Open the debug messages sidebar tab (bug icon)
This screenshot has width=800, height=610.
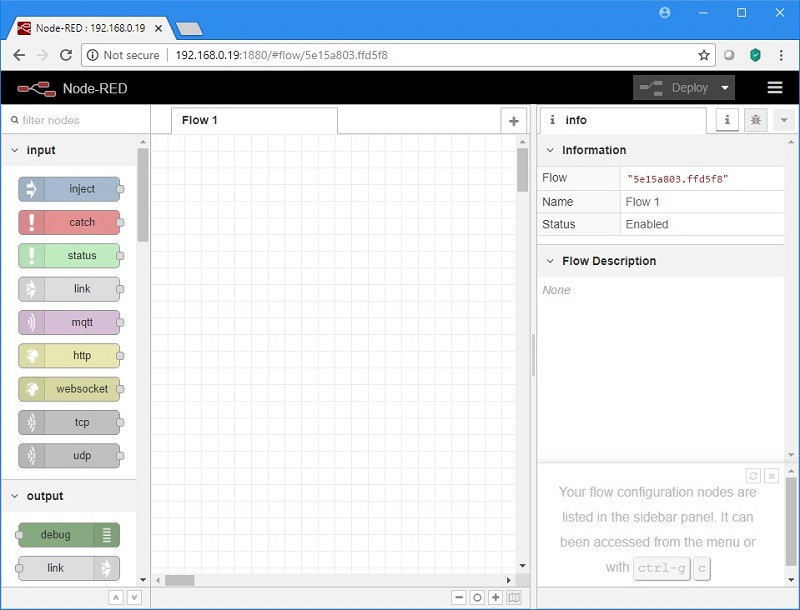[x=756, y=120]
